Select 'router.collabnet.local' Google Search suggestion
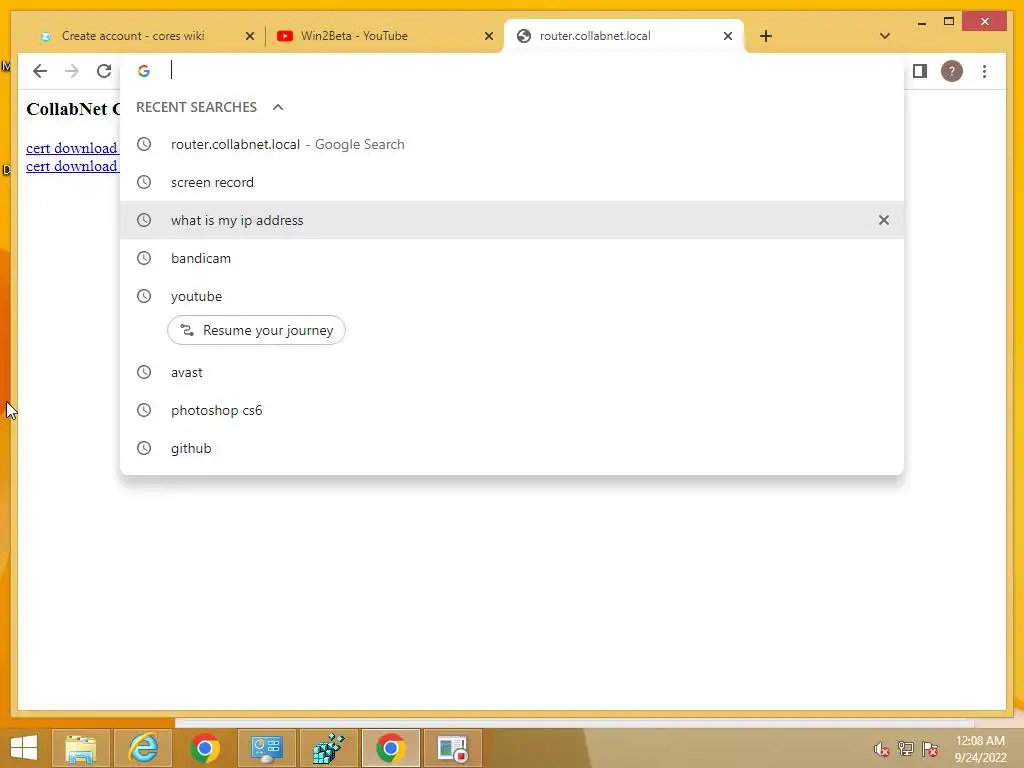 click(512, 144)
